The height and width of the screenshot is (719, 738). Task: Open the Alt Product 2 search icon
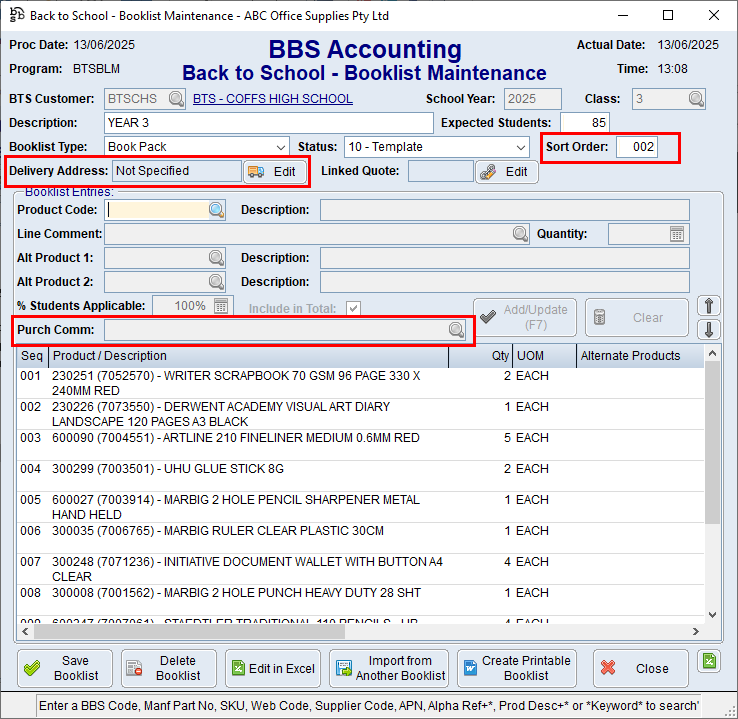coord(216,282)
